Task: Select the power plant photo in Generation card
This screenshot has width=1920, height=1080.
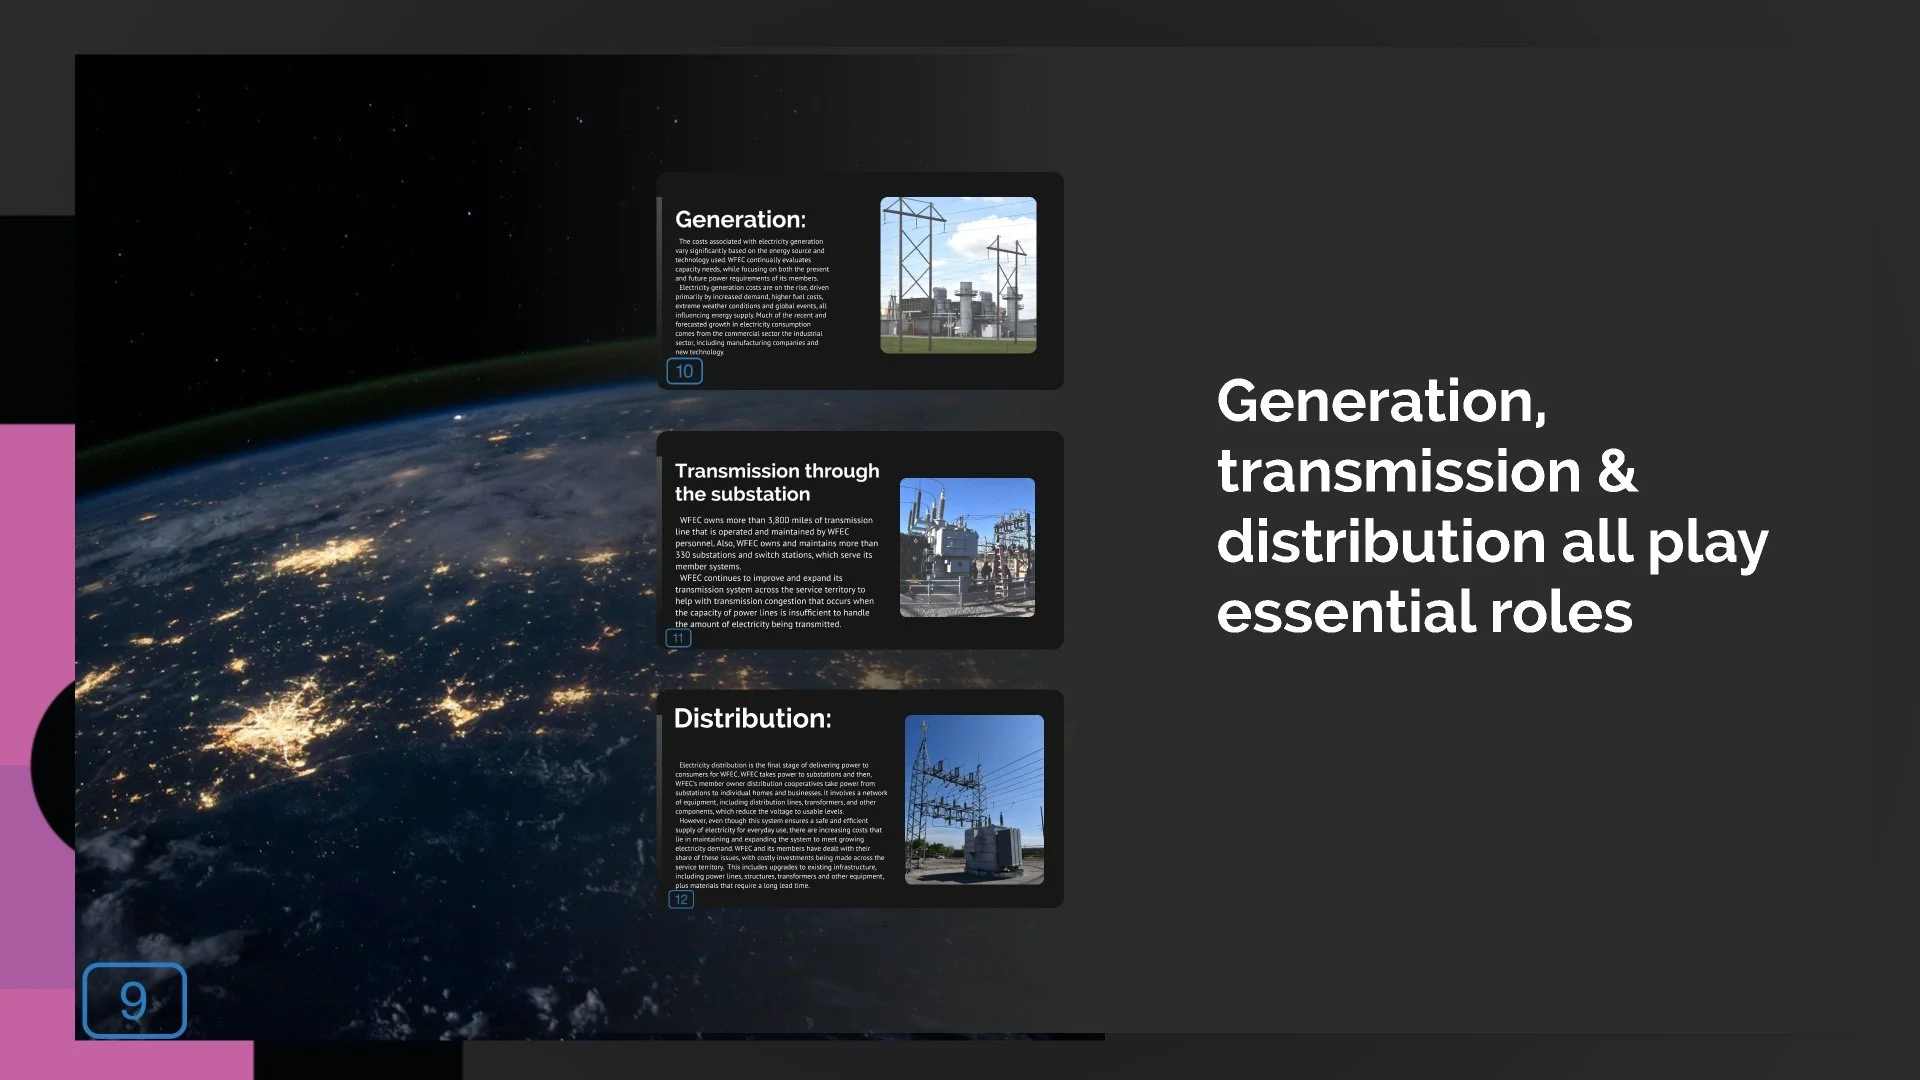Action: [x=957, y=275]
